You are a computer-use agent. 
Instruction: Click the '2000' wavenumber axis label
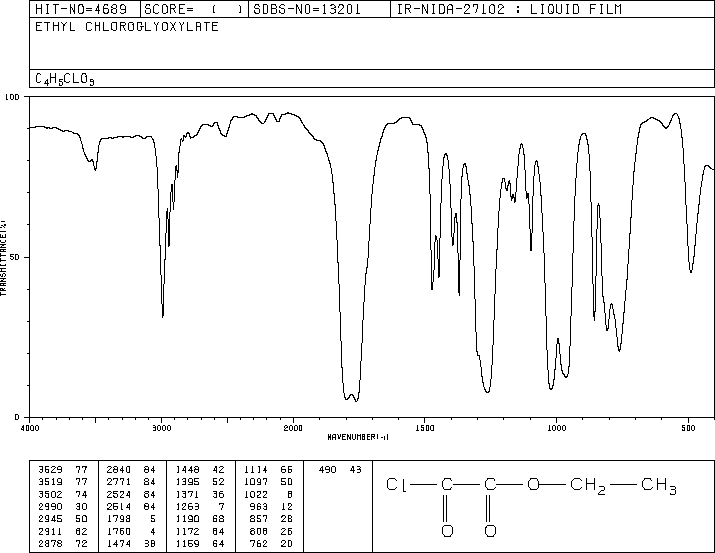tap(293, 428)
